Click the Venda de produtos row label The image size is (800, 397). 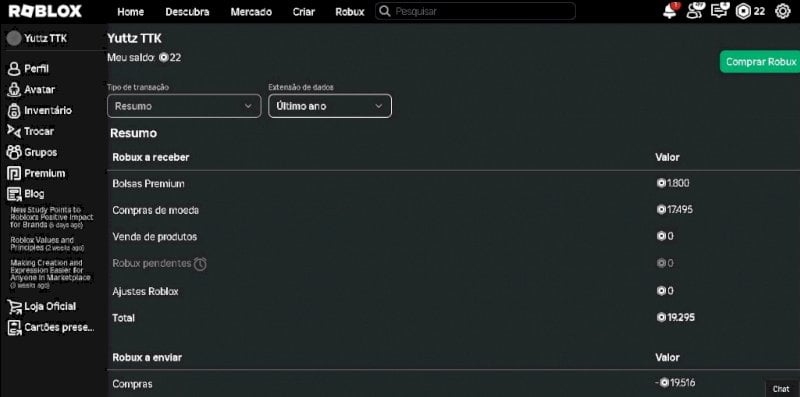pos(155,237)
